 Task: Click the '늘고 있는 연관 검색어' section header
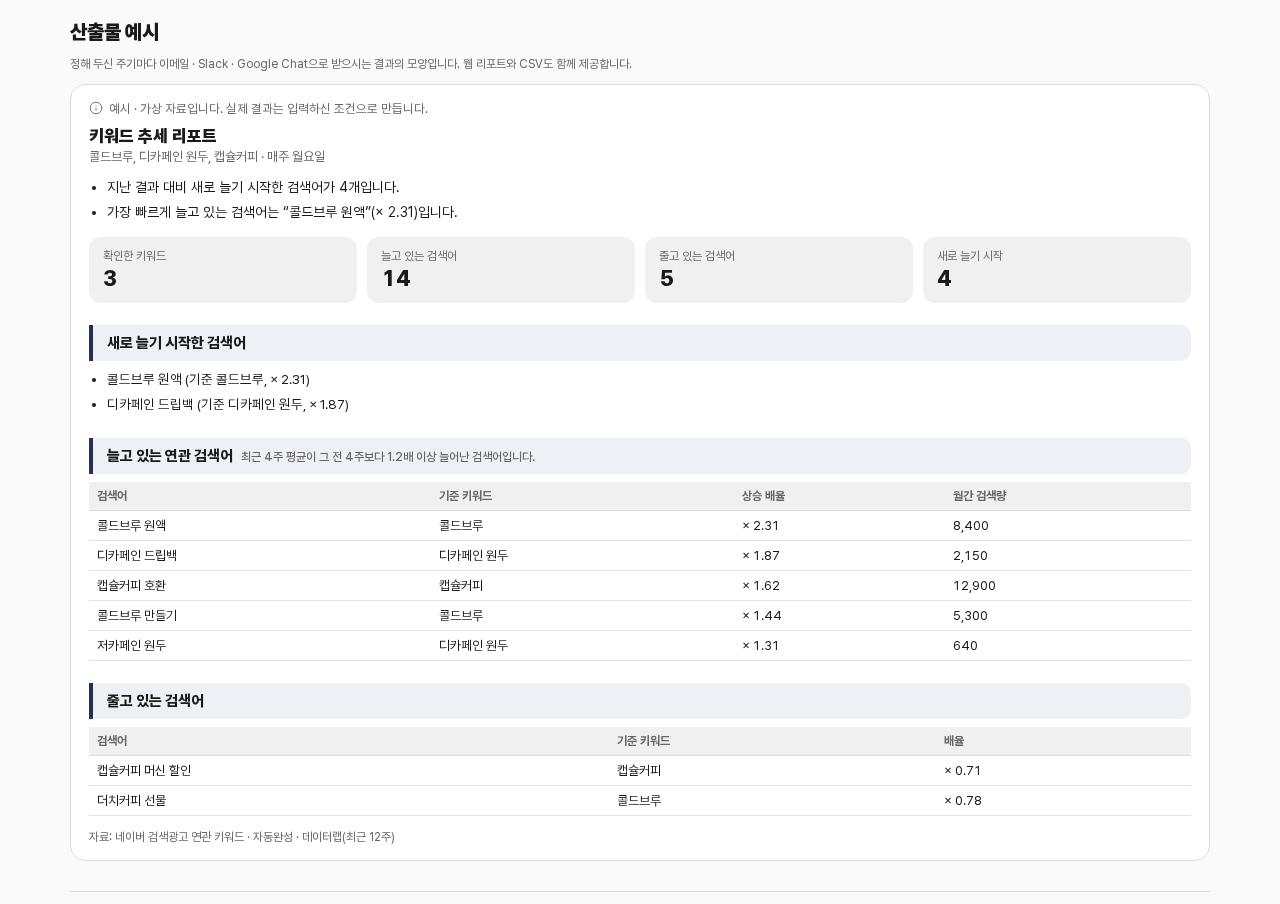(640, 456)
